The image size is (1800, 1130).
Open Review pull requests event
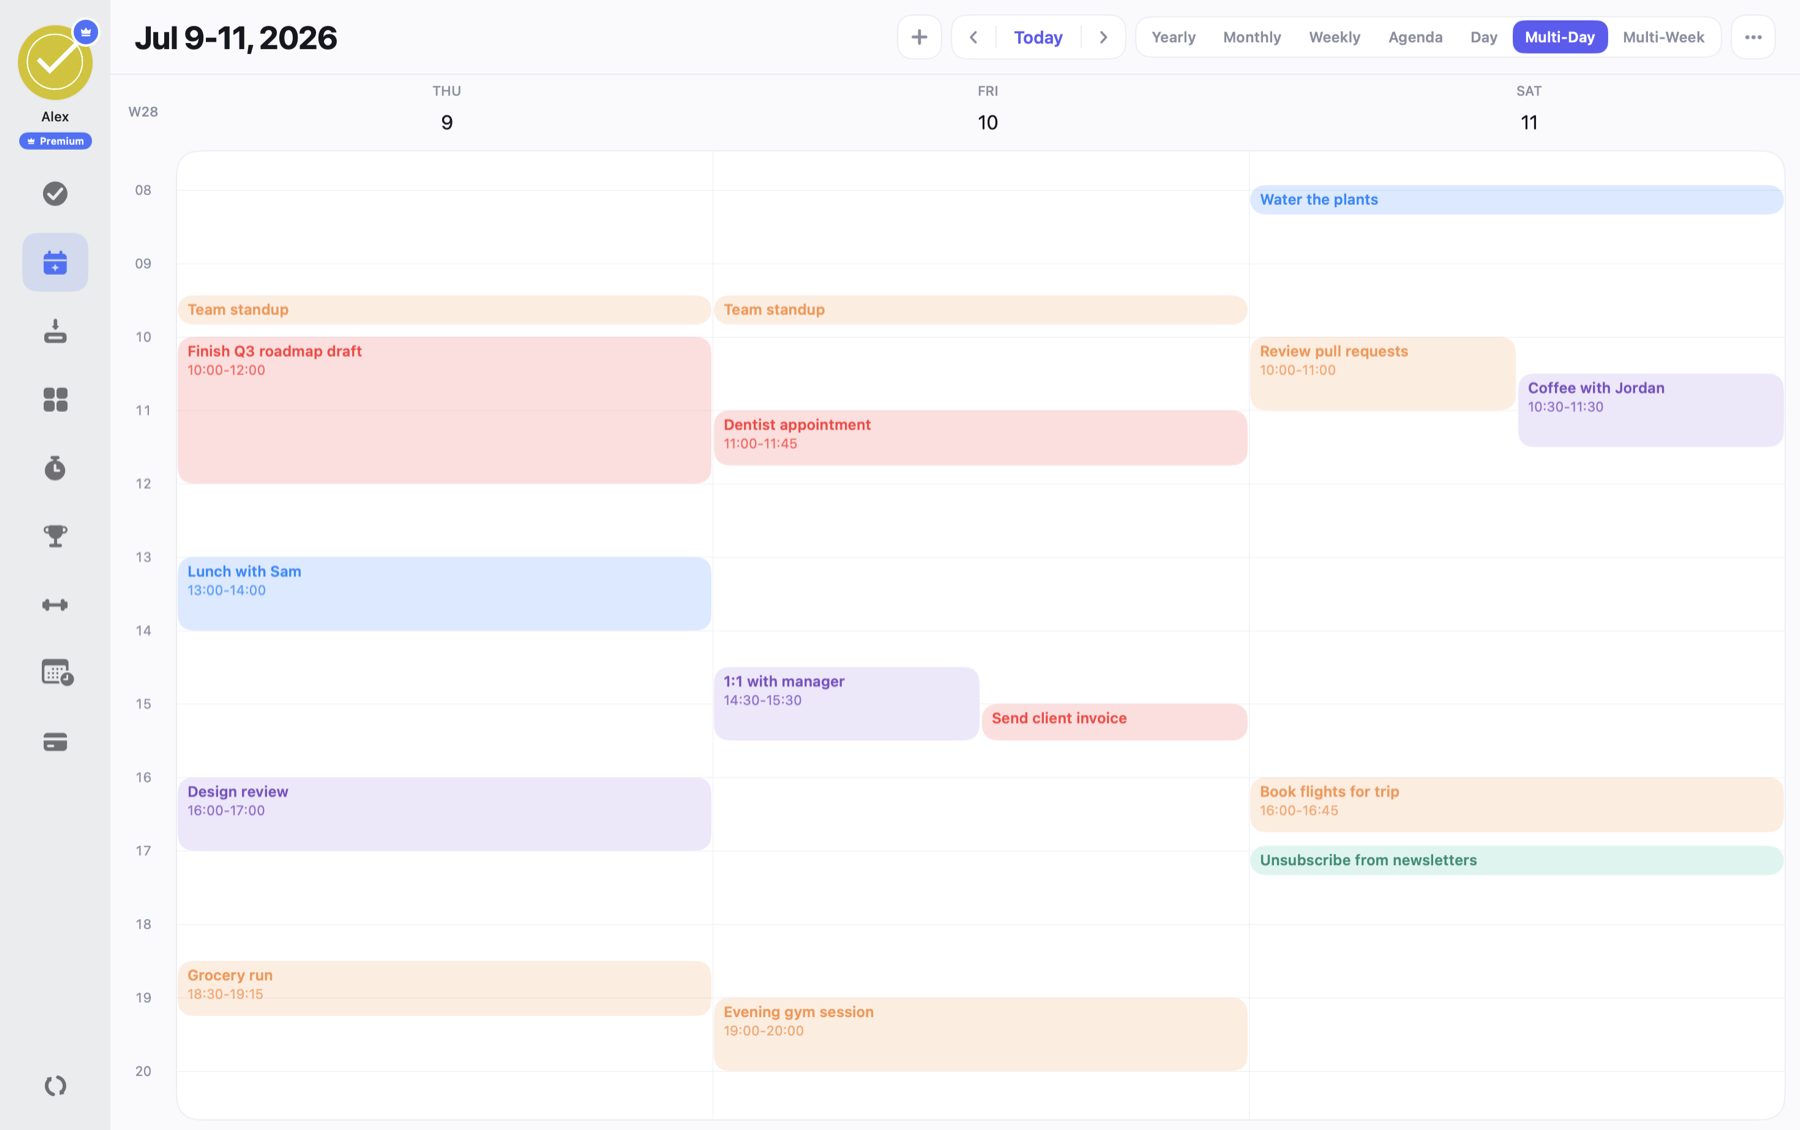tap(1382, 374)
